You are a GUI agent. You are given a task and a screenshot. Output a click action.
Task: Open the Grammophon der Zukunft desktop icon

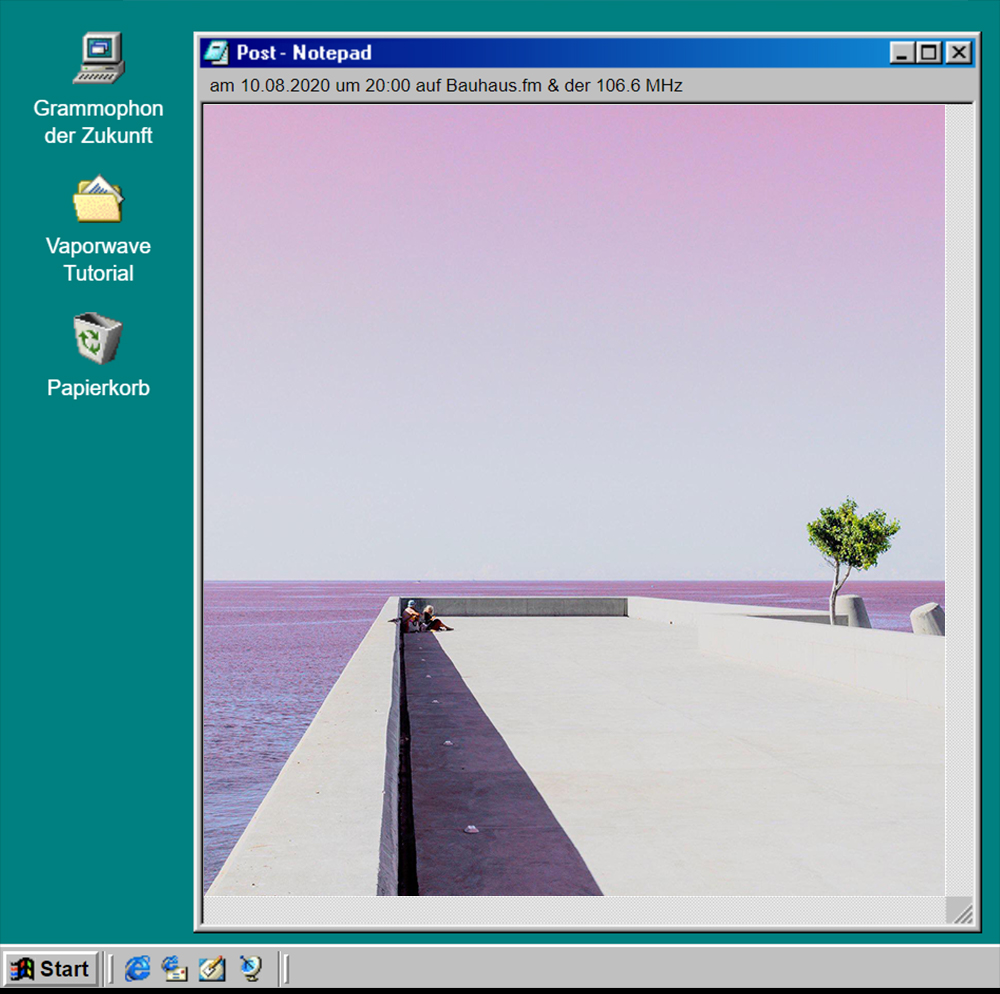[98, 58]
